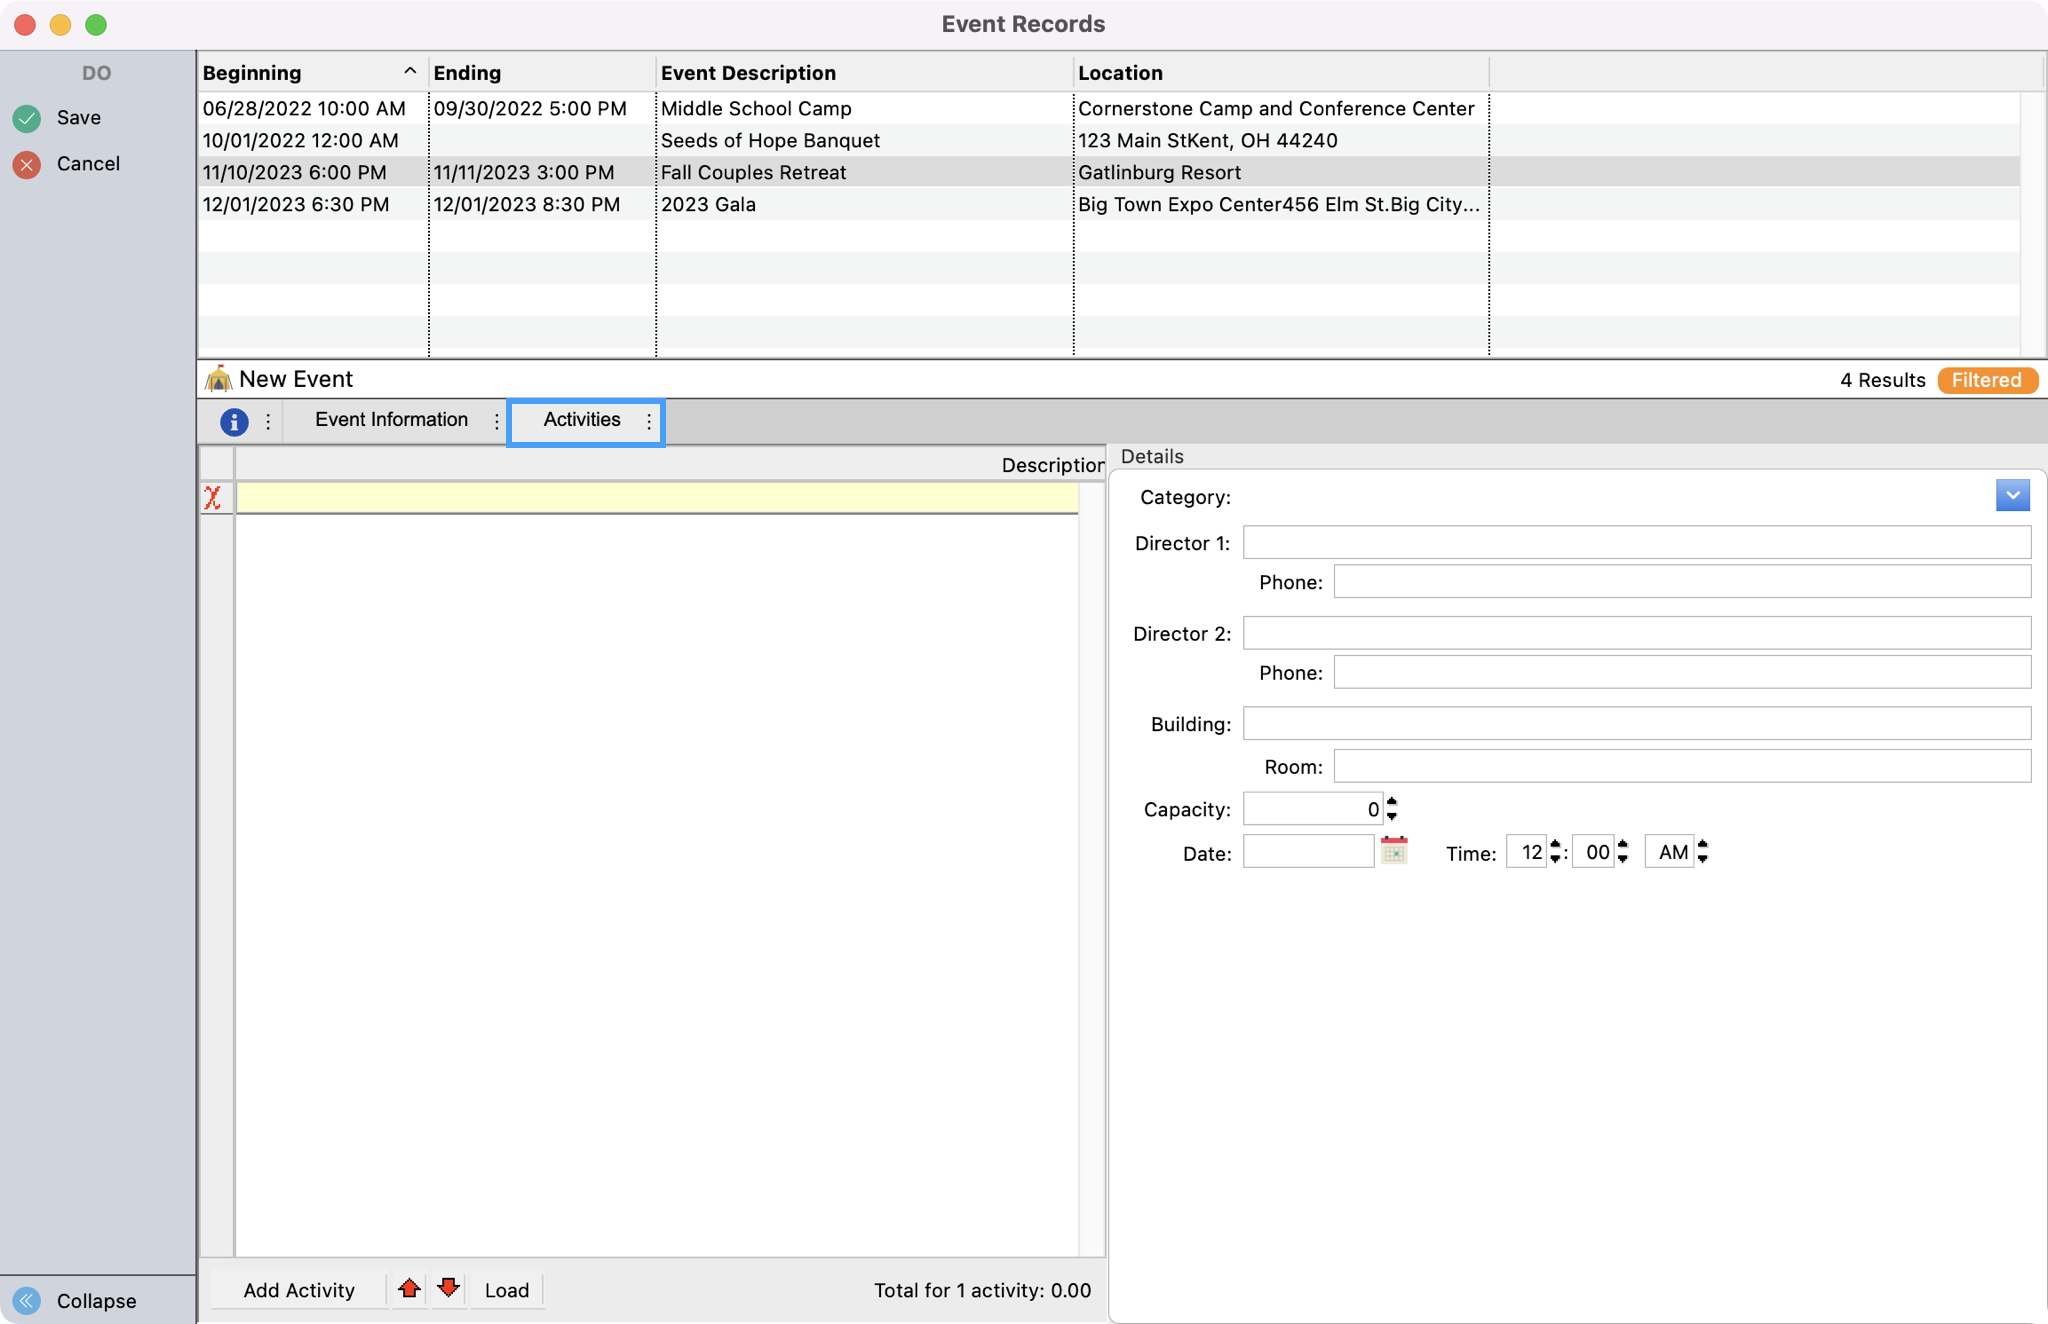Toggle the orange Filtered badge

[x=1986, y=380]
